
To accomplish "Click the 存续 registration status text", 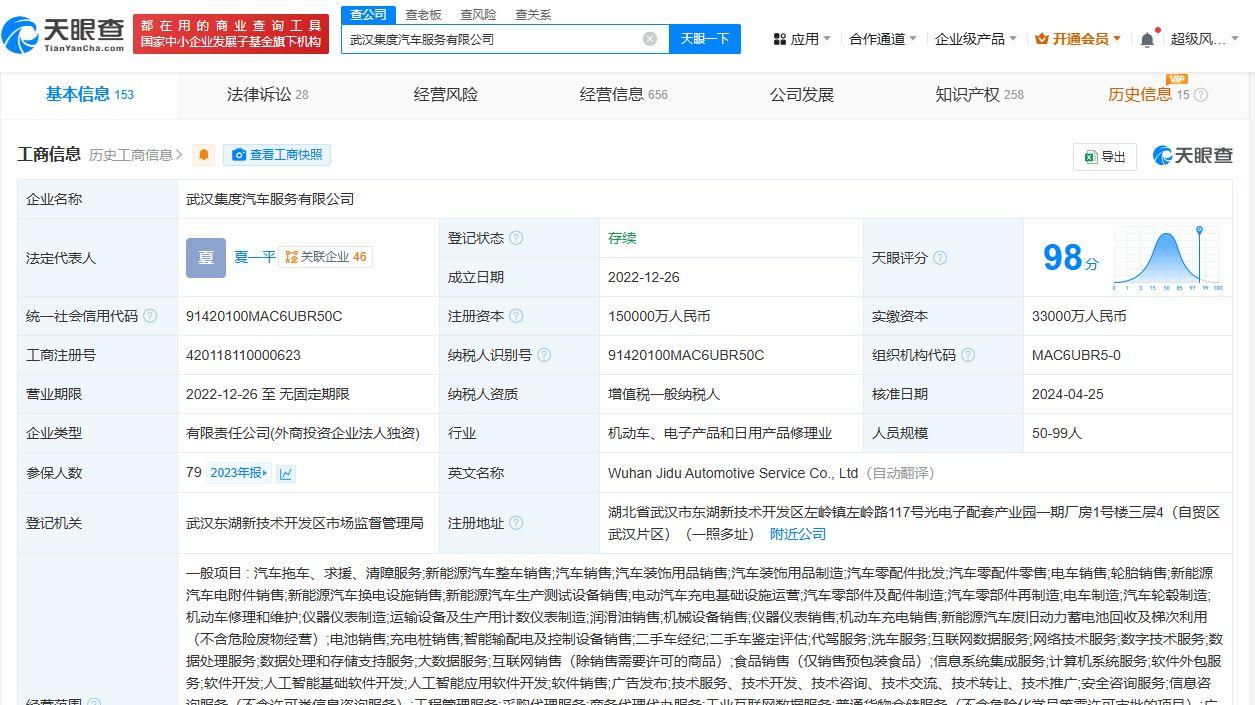I will [622, 238].
